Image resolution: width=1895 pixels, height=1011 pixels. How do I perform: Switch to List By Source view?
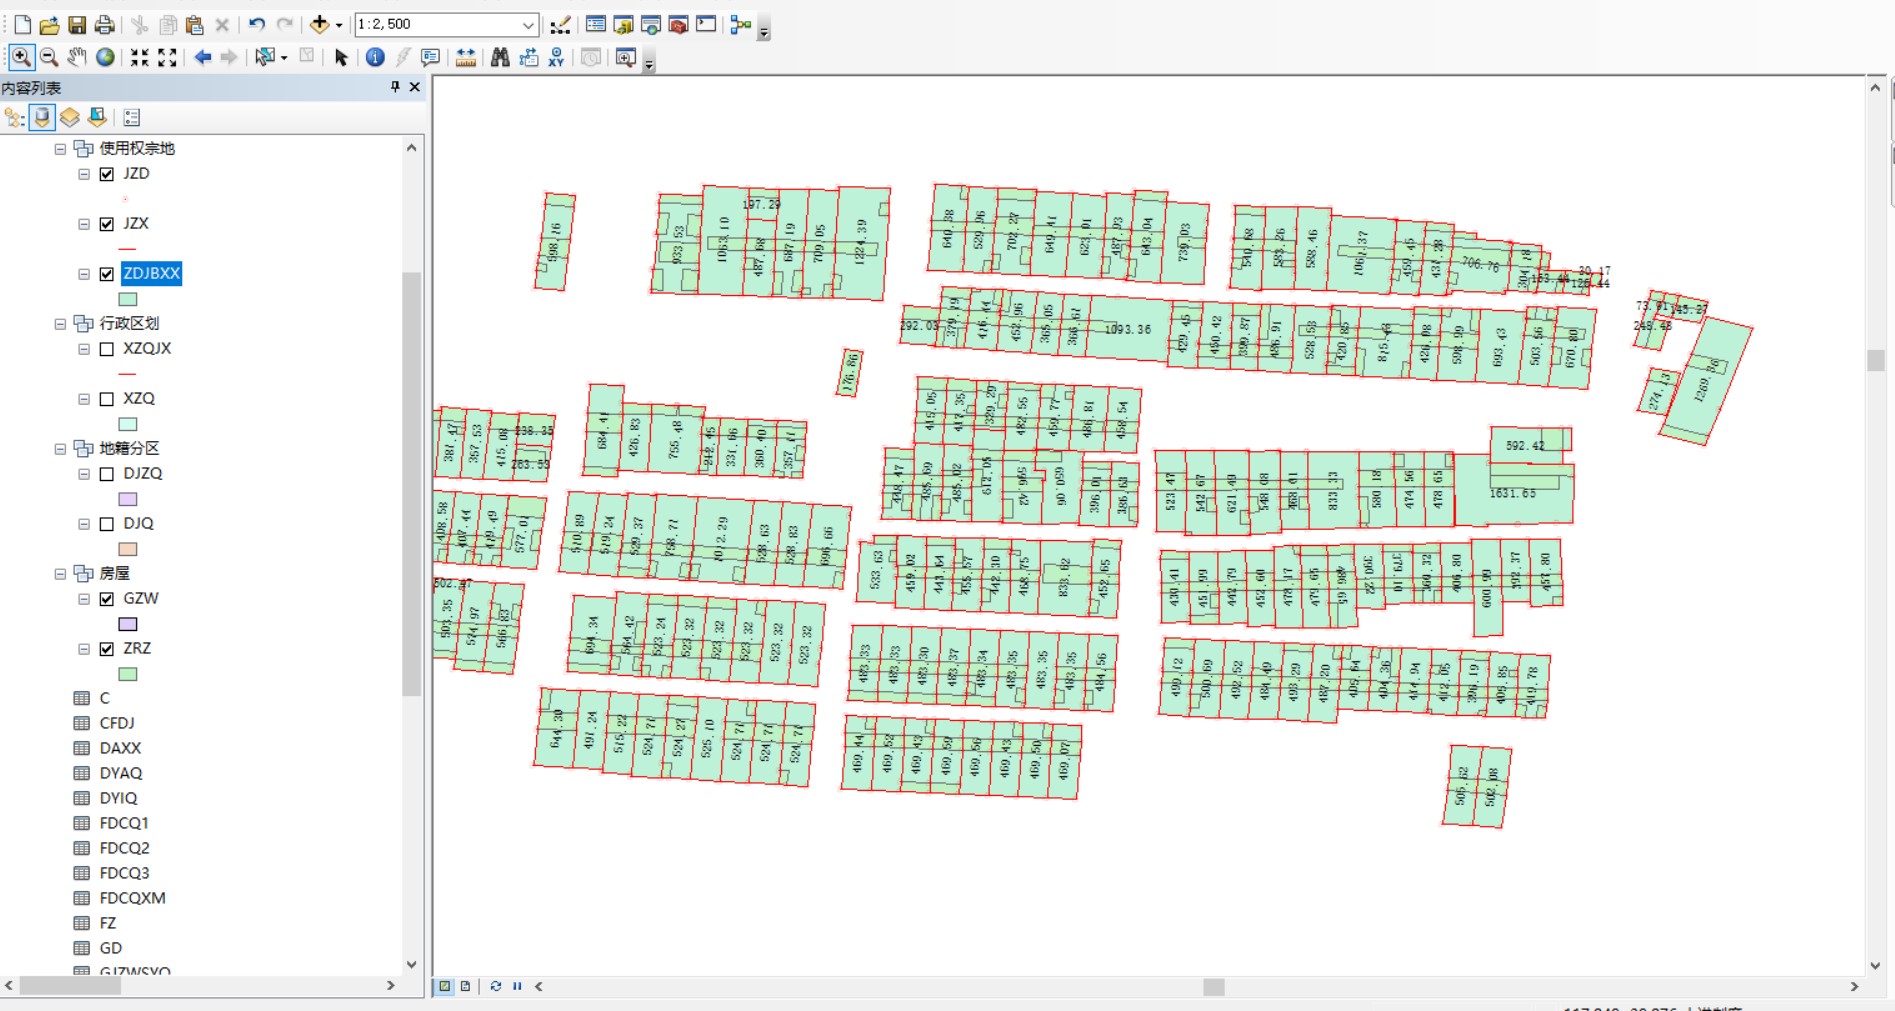point(42,118)
